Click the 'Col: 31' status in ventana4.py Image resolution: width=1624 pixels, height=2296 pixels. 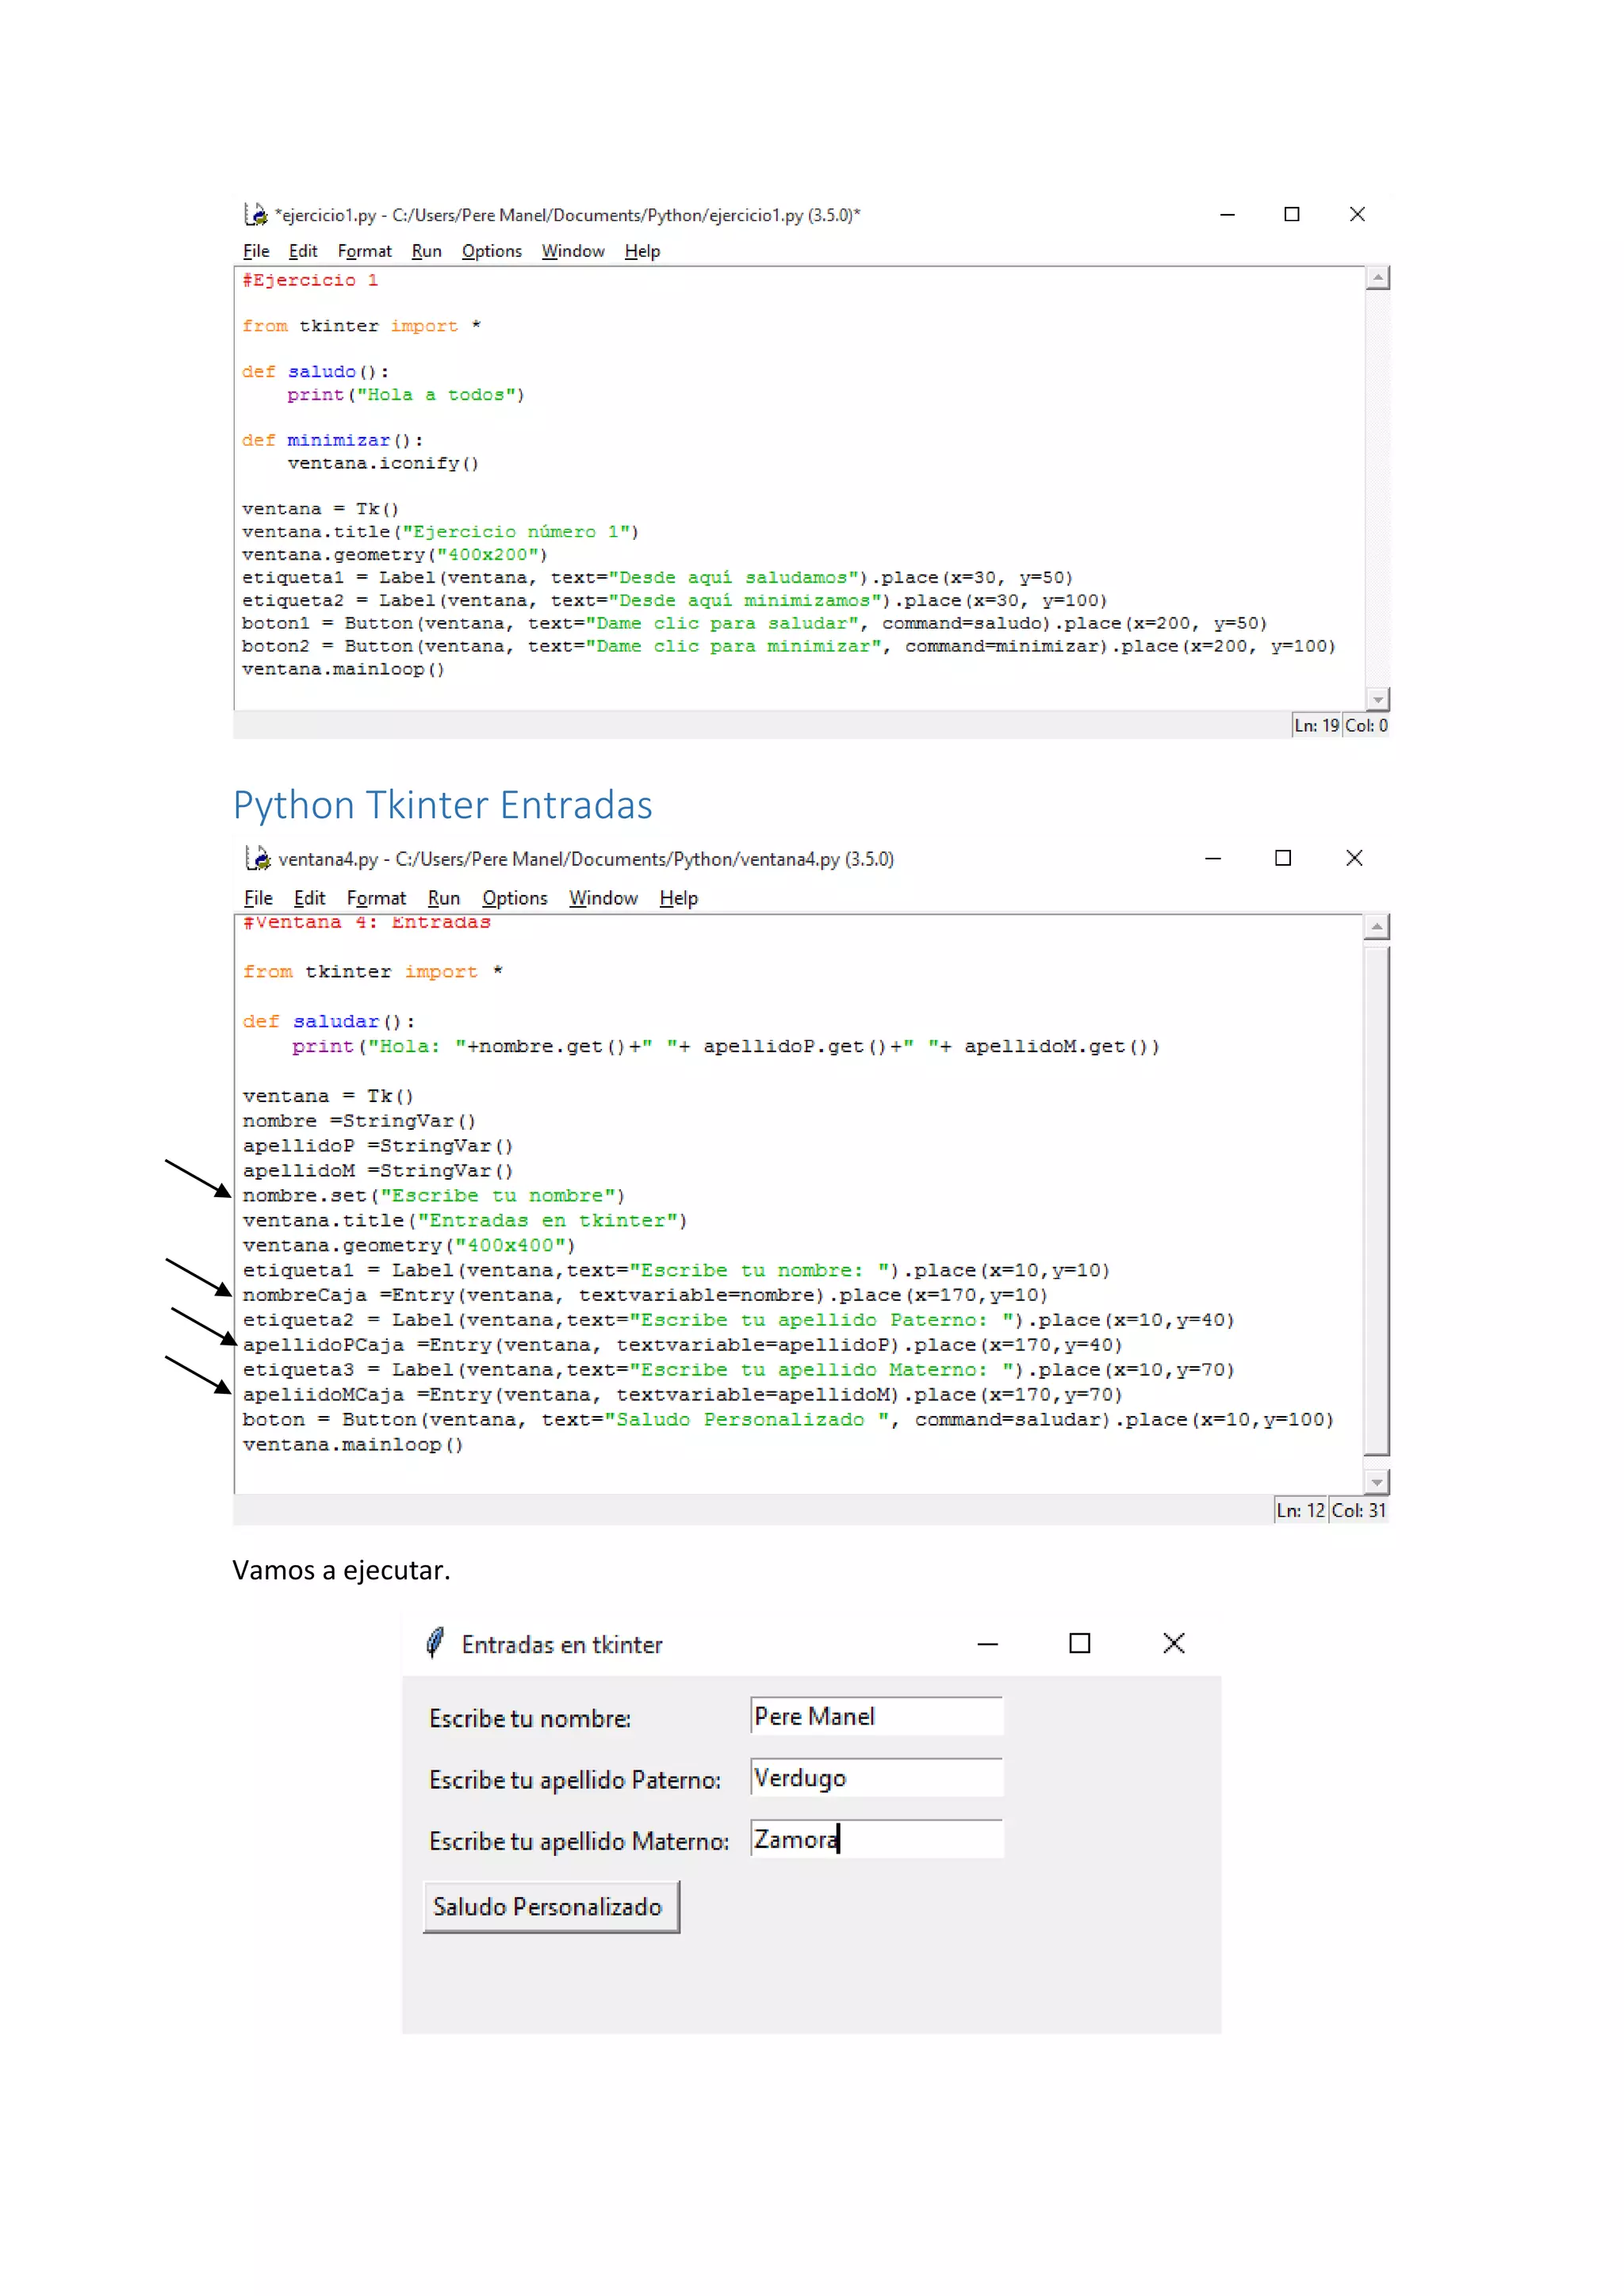(1359, 1510)
